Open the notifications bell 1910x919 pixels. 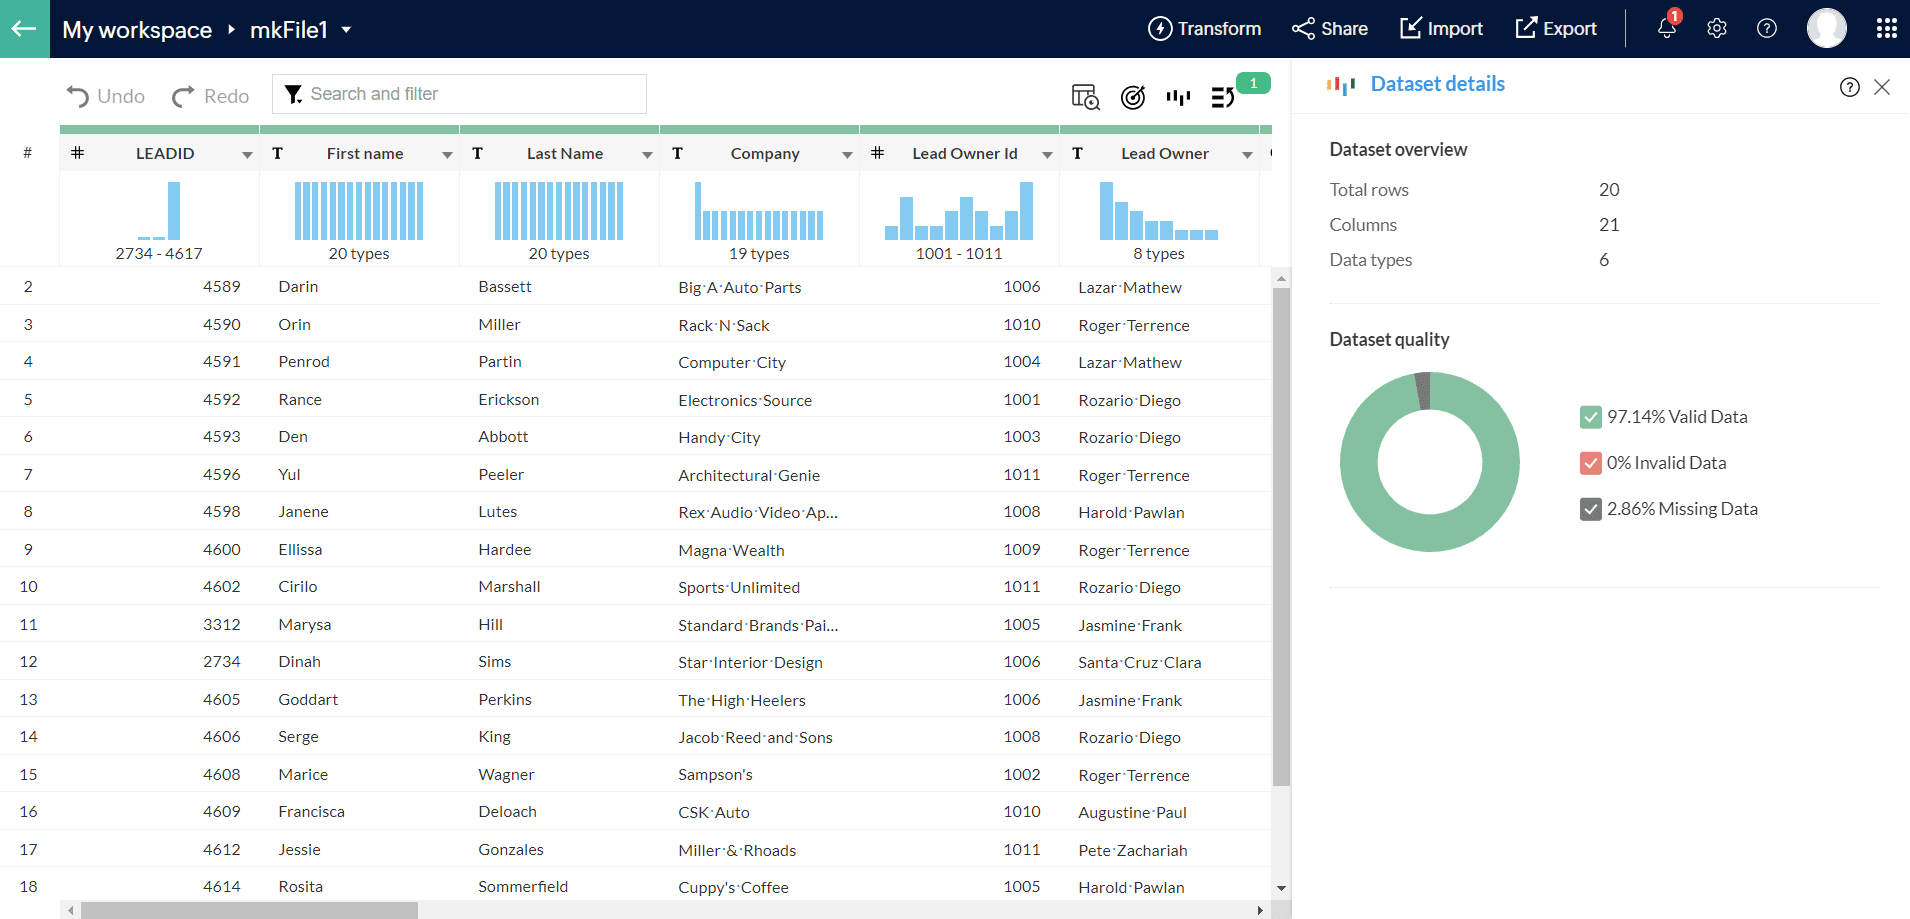[x=1666, y=28]
